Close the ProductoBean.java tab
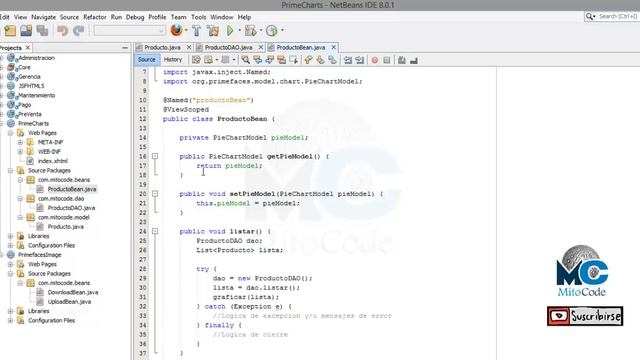The height and width of the screenshot is (360, 640). point(333,47)
